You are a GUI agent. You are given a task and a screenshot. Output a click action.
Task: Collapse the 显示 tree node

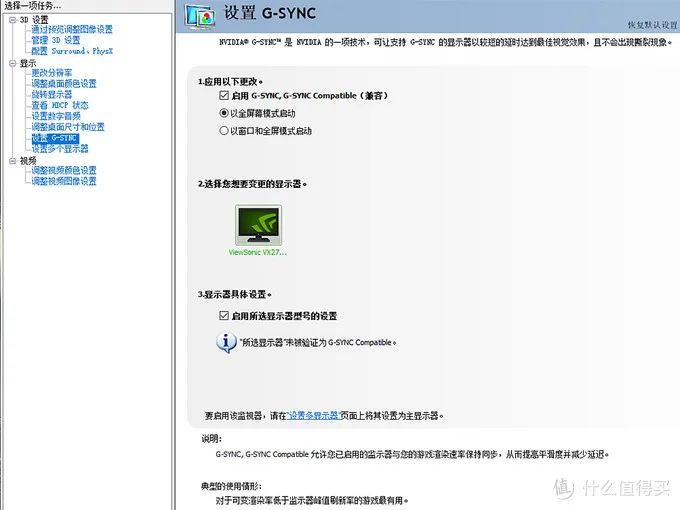coord(13,63)
